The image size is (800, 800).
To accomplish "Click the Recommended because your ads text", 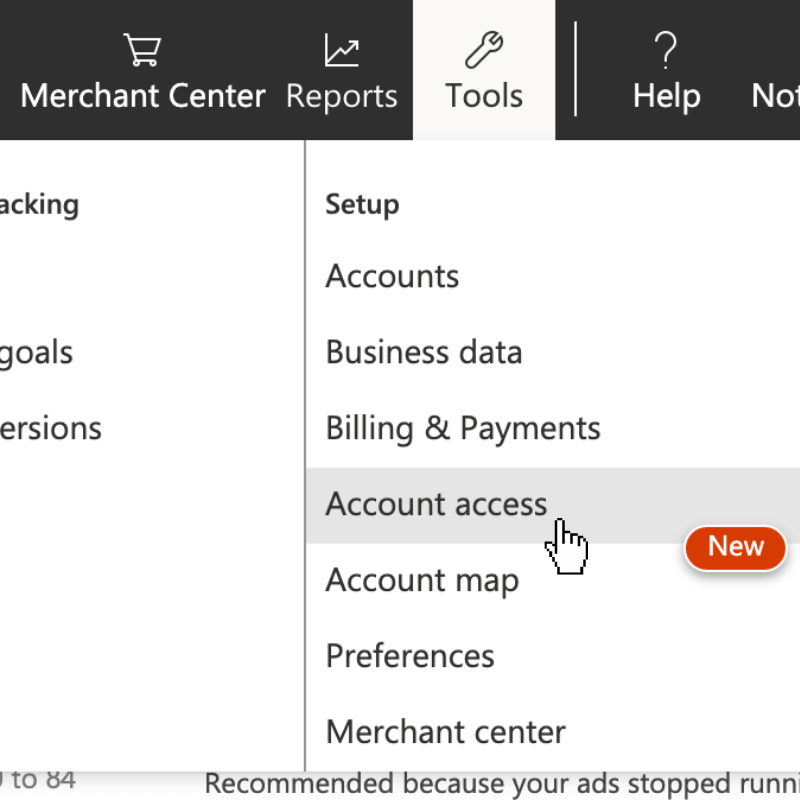I will (502, 784).
